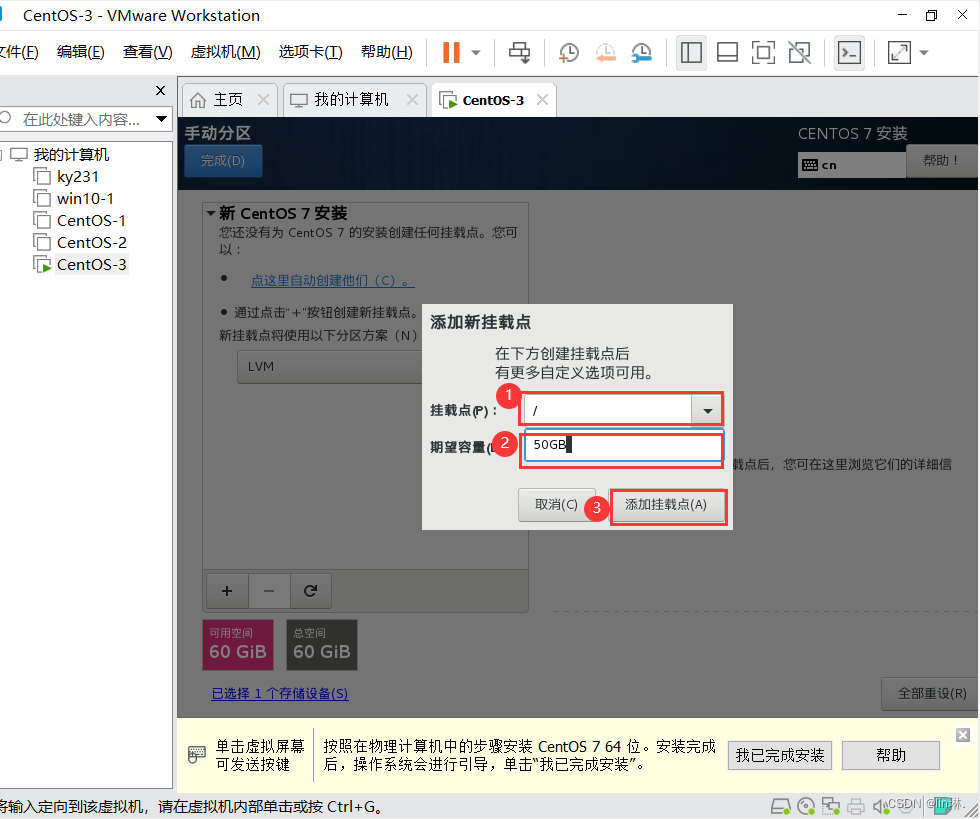Viewport: 980px width, 819px height.
Task: Open the stretch display dropdown arrow
Action: click(x=924, y=53)
